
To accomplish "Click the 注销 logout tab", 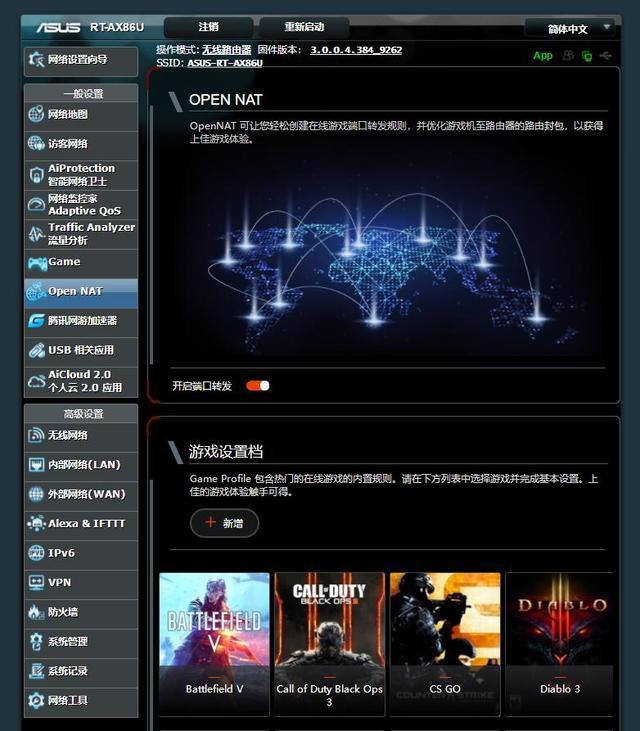I will point(208,27).
